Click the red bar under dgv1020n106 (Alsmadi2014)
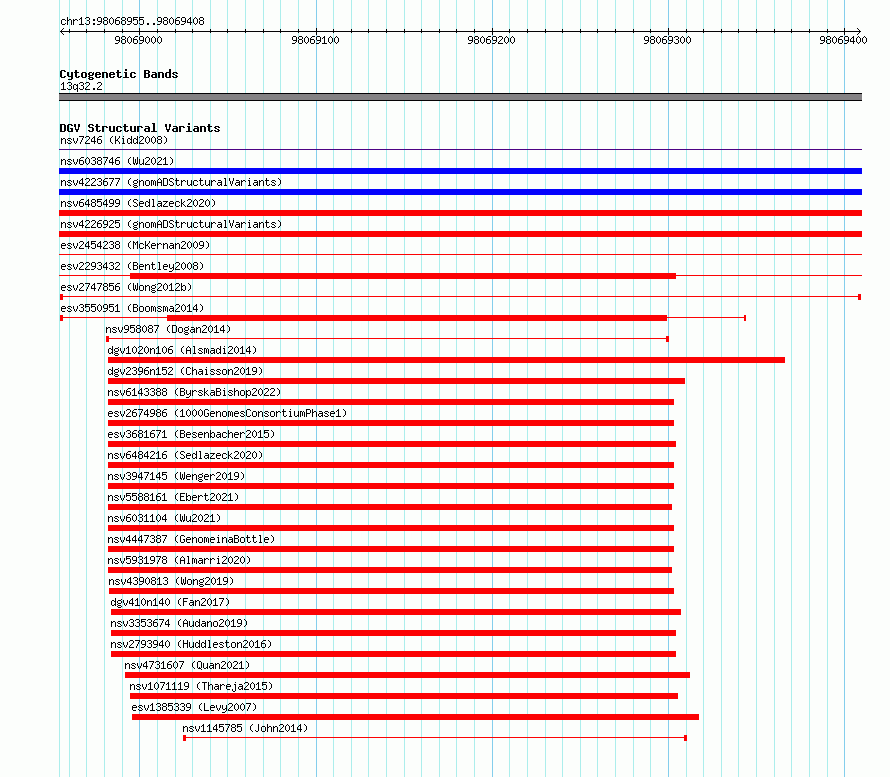Screen dimensions: 890x777 (x=446, y=360)
